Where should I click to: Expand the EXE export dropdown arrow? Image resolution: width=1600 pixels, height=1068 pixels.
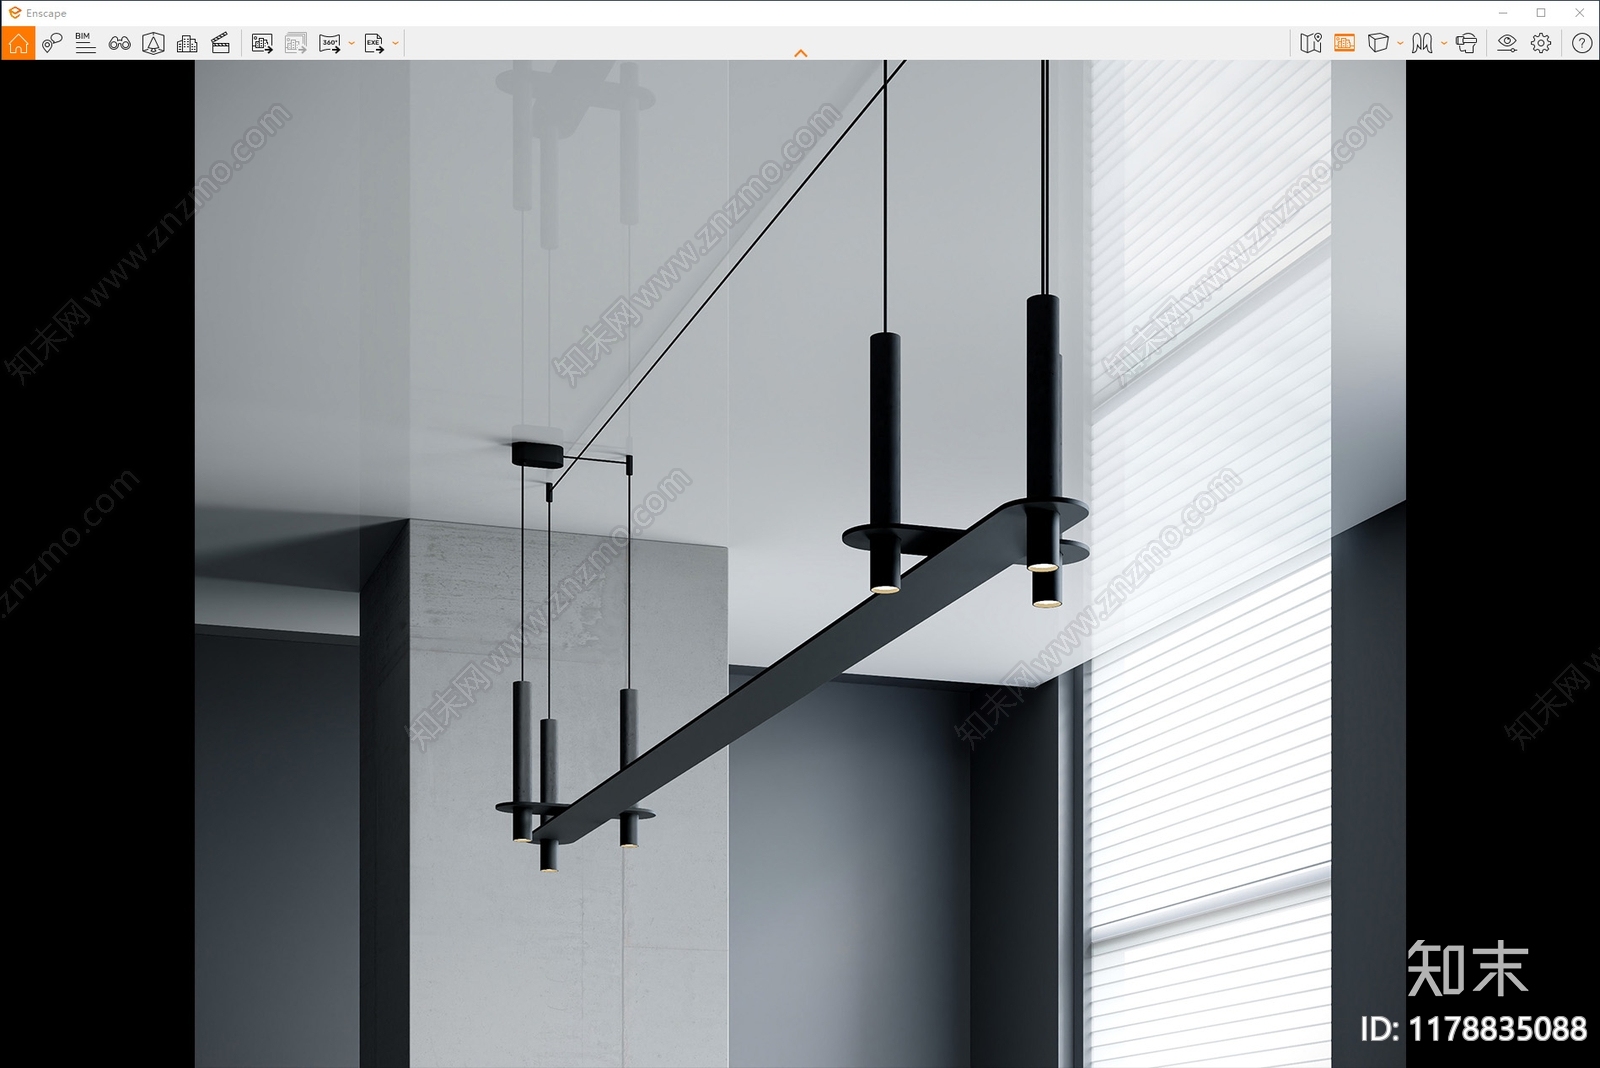coord(396,43)
